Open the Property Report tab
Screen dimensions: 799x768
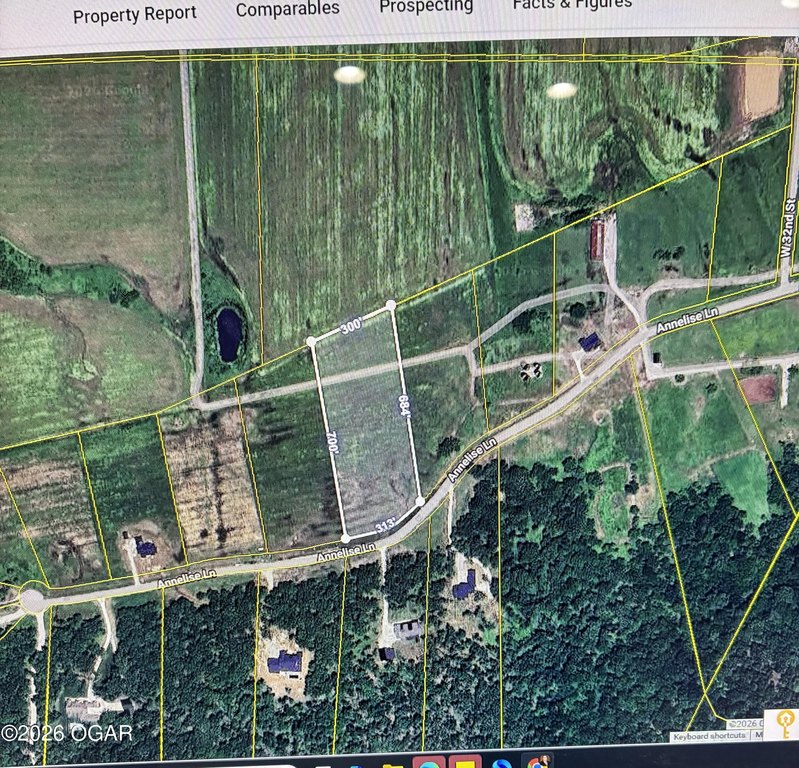135,15
